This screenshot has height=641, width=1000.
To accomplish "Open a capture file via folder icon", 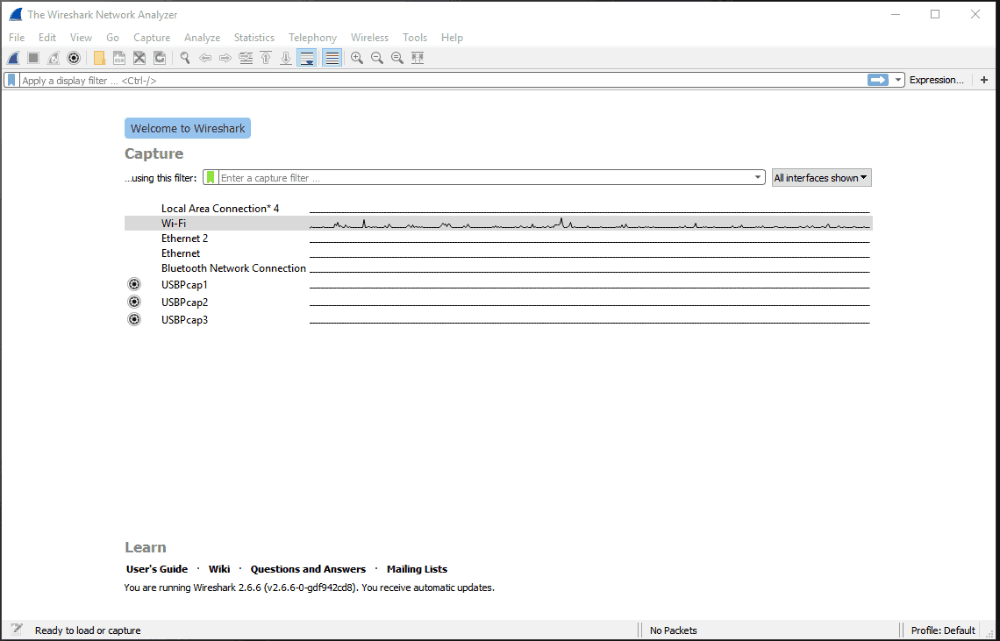I will click(99, 58).
